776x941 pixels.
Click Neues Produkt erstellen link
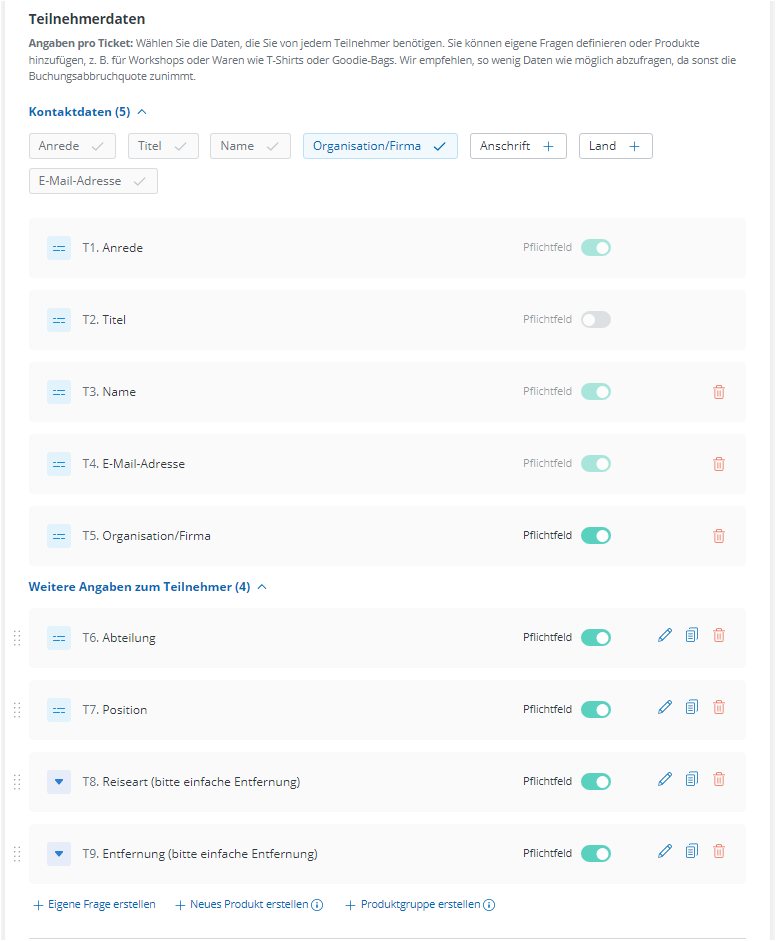pos(241,905)
